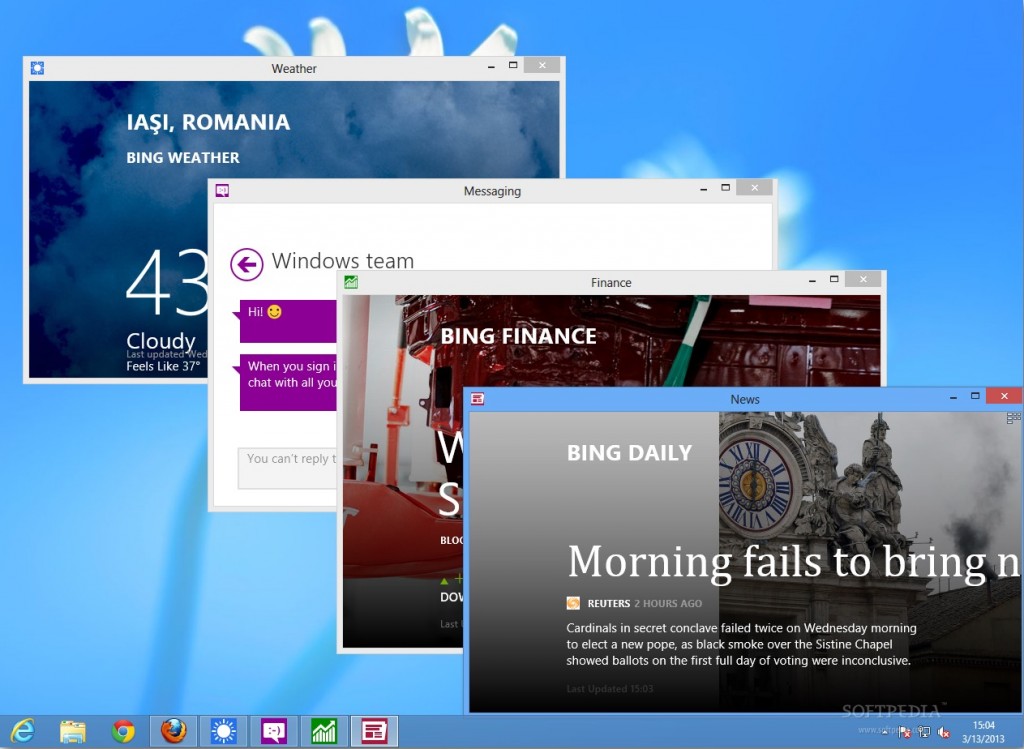Open the grid view icon in News window
This screenshot has height=749, width=1024.
click(x=1013, y=418)
